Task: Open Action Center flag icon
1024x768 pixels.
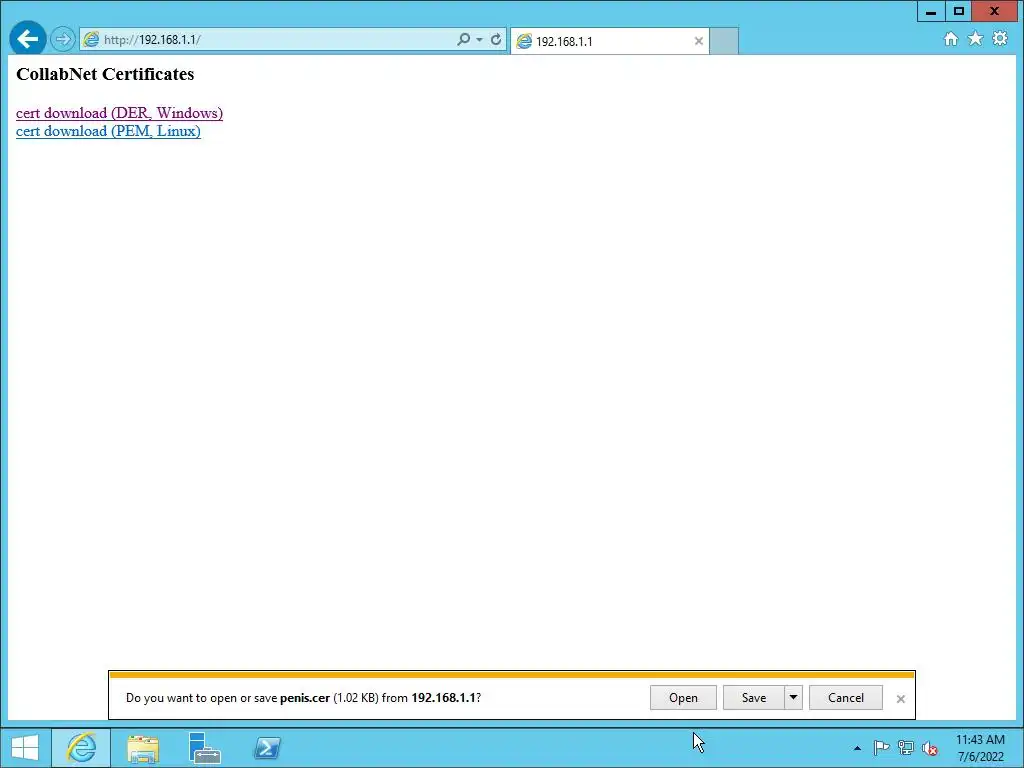Action: pyautogui.click(x=881, y=748)
